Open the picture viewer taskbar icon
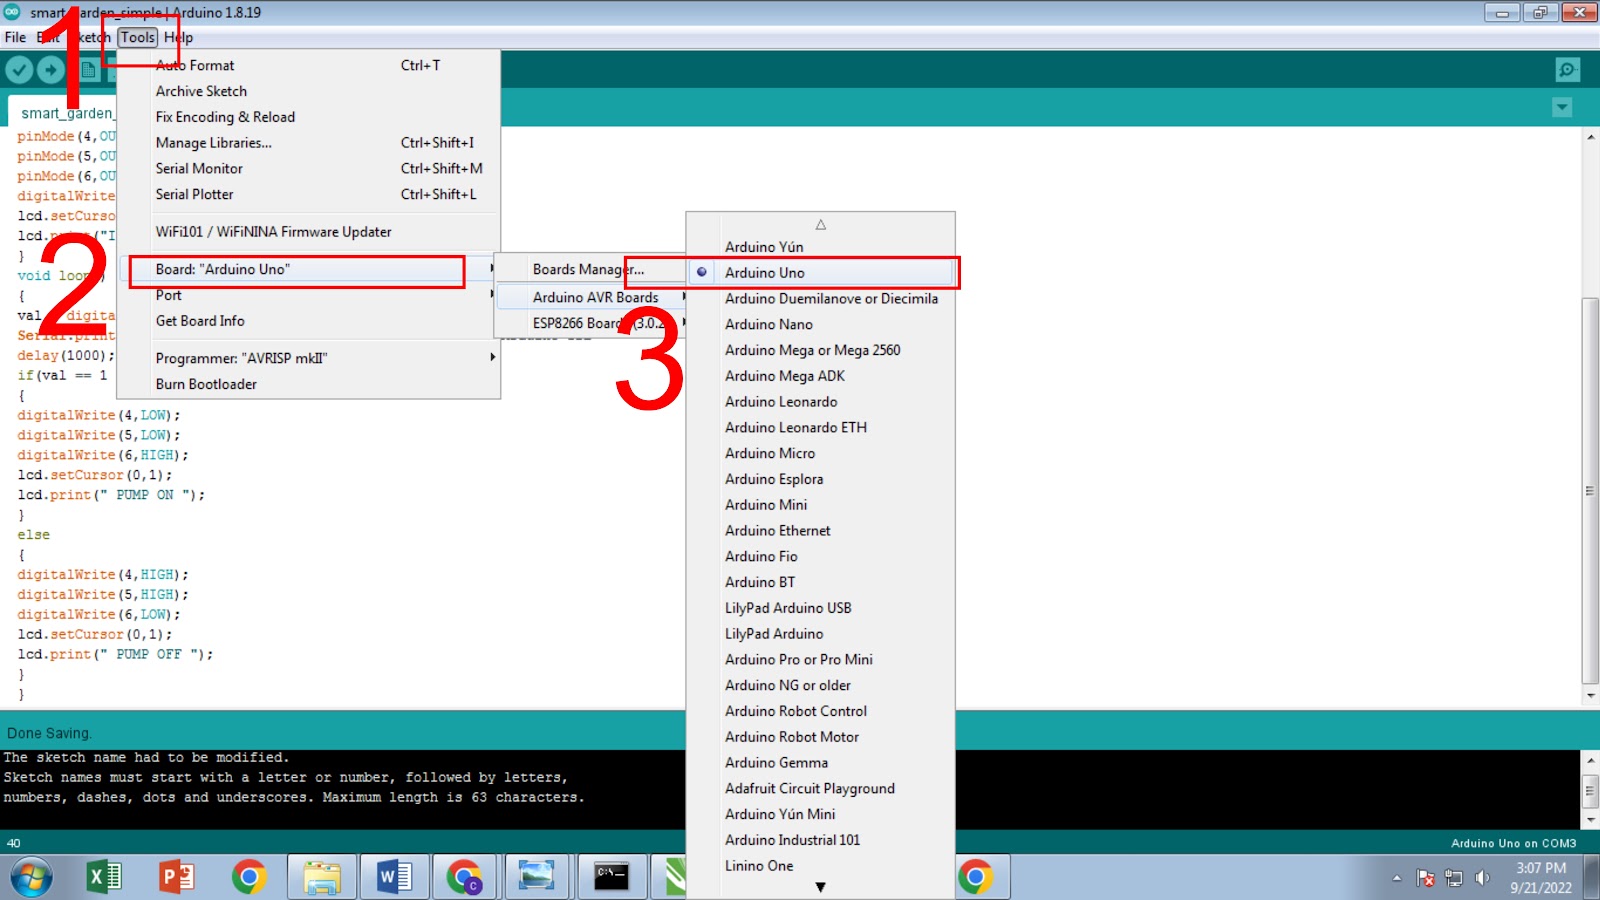The width and height of the screenshot is (1600, 900). [537, 877]
